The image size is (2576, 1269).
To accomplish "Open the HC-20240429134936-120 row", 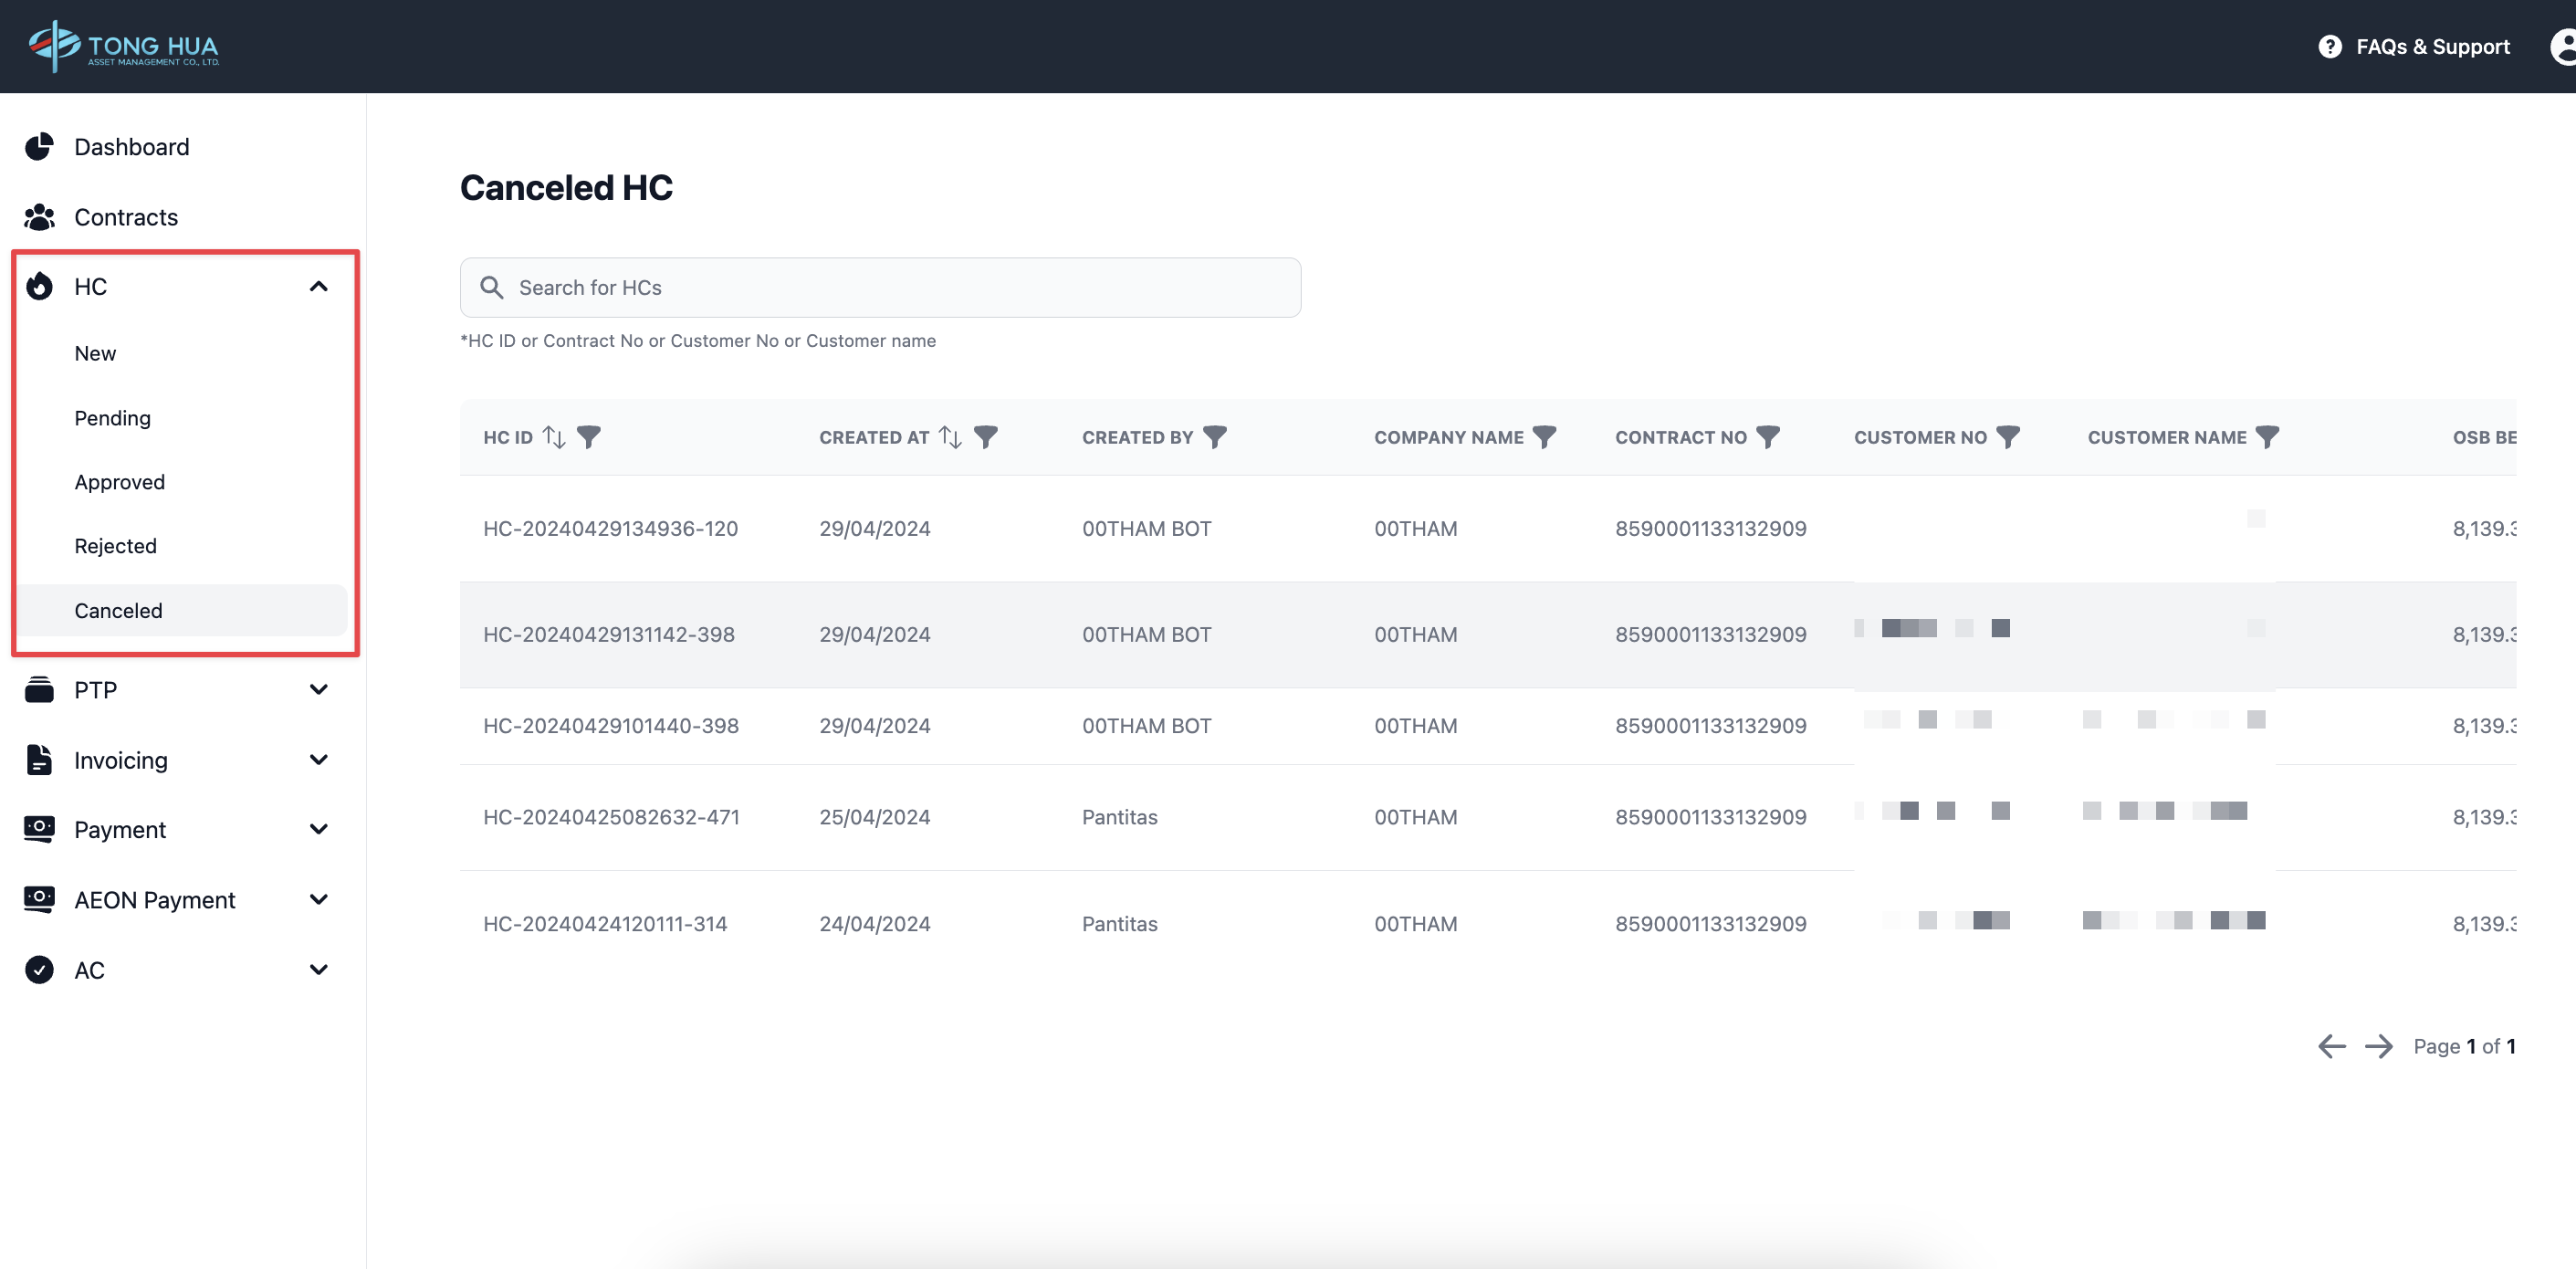I will pyautogui.click(x=610, y=529).
